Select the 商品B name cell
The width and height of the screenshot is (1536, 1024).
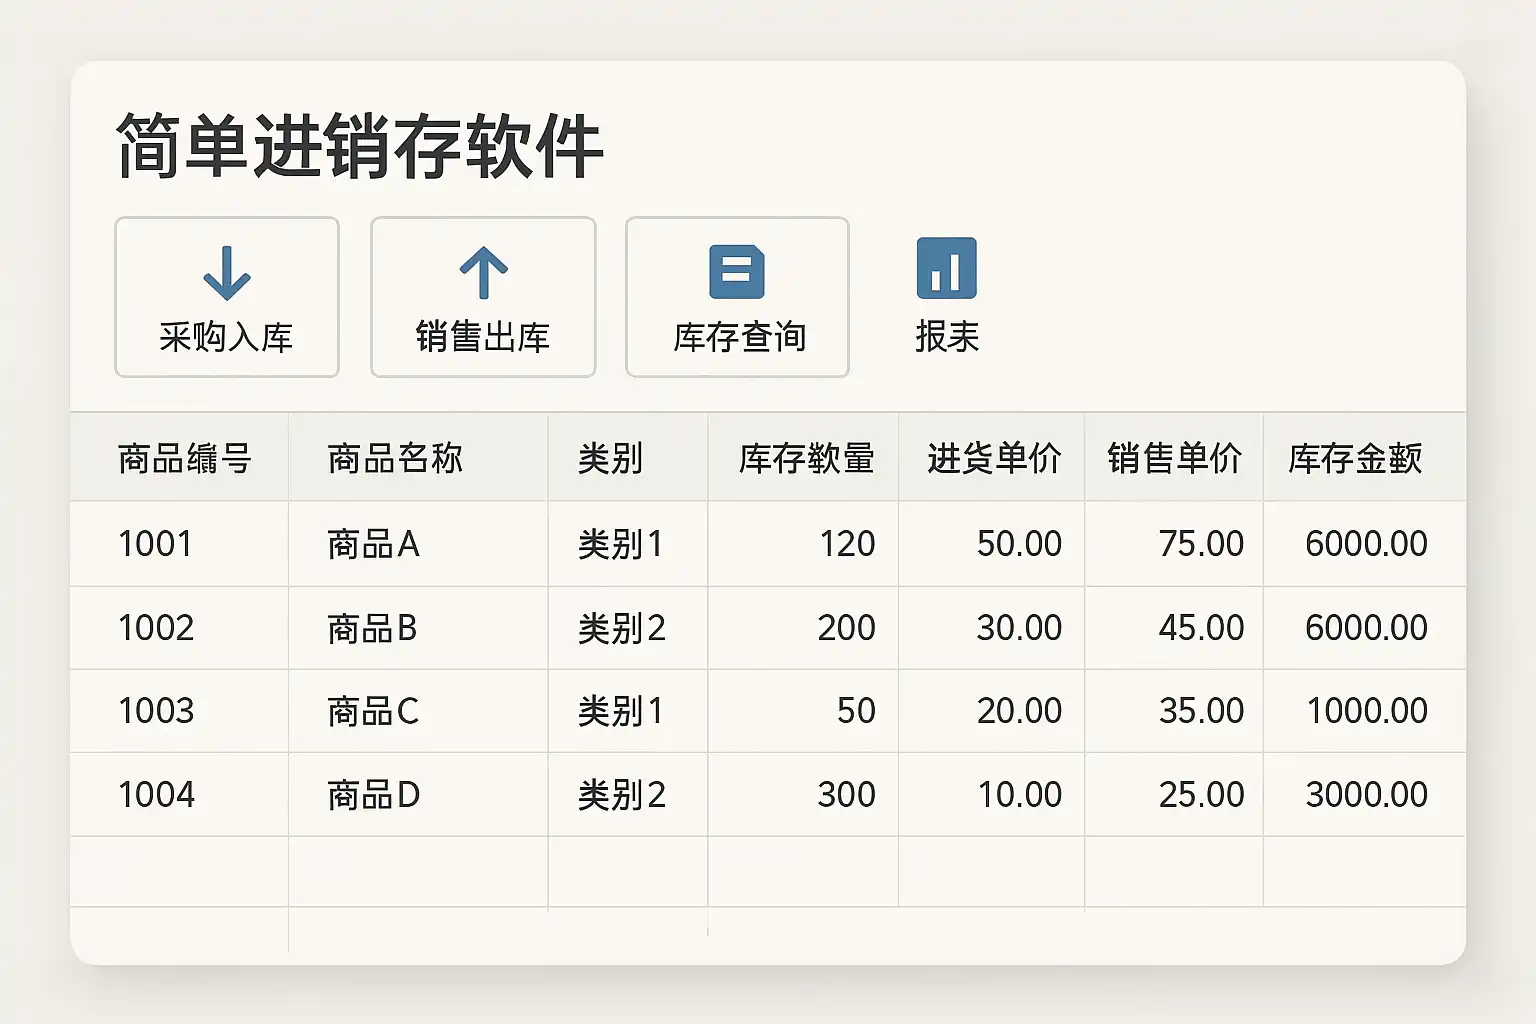[x=372, y=628]
